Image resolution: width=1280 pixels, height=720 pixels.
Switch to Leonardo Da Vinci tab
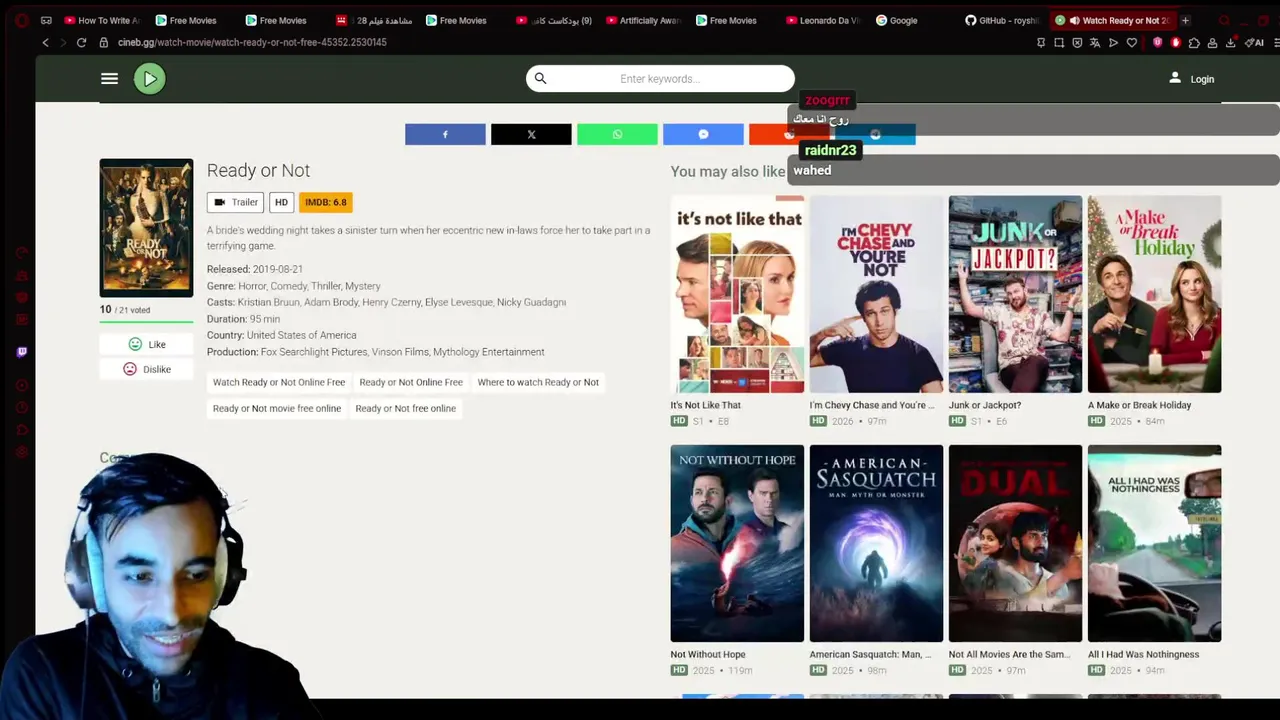click(x=821, y=20)
